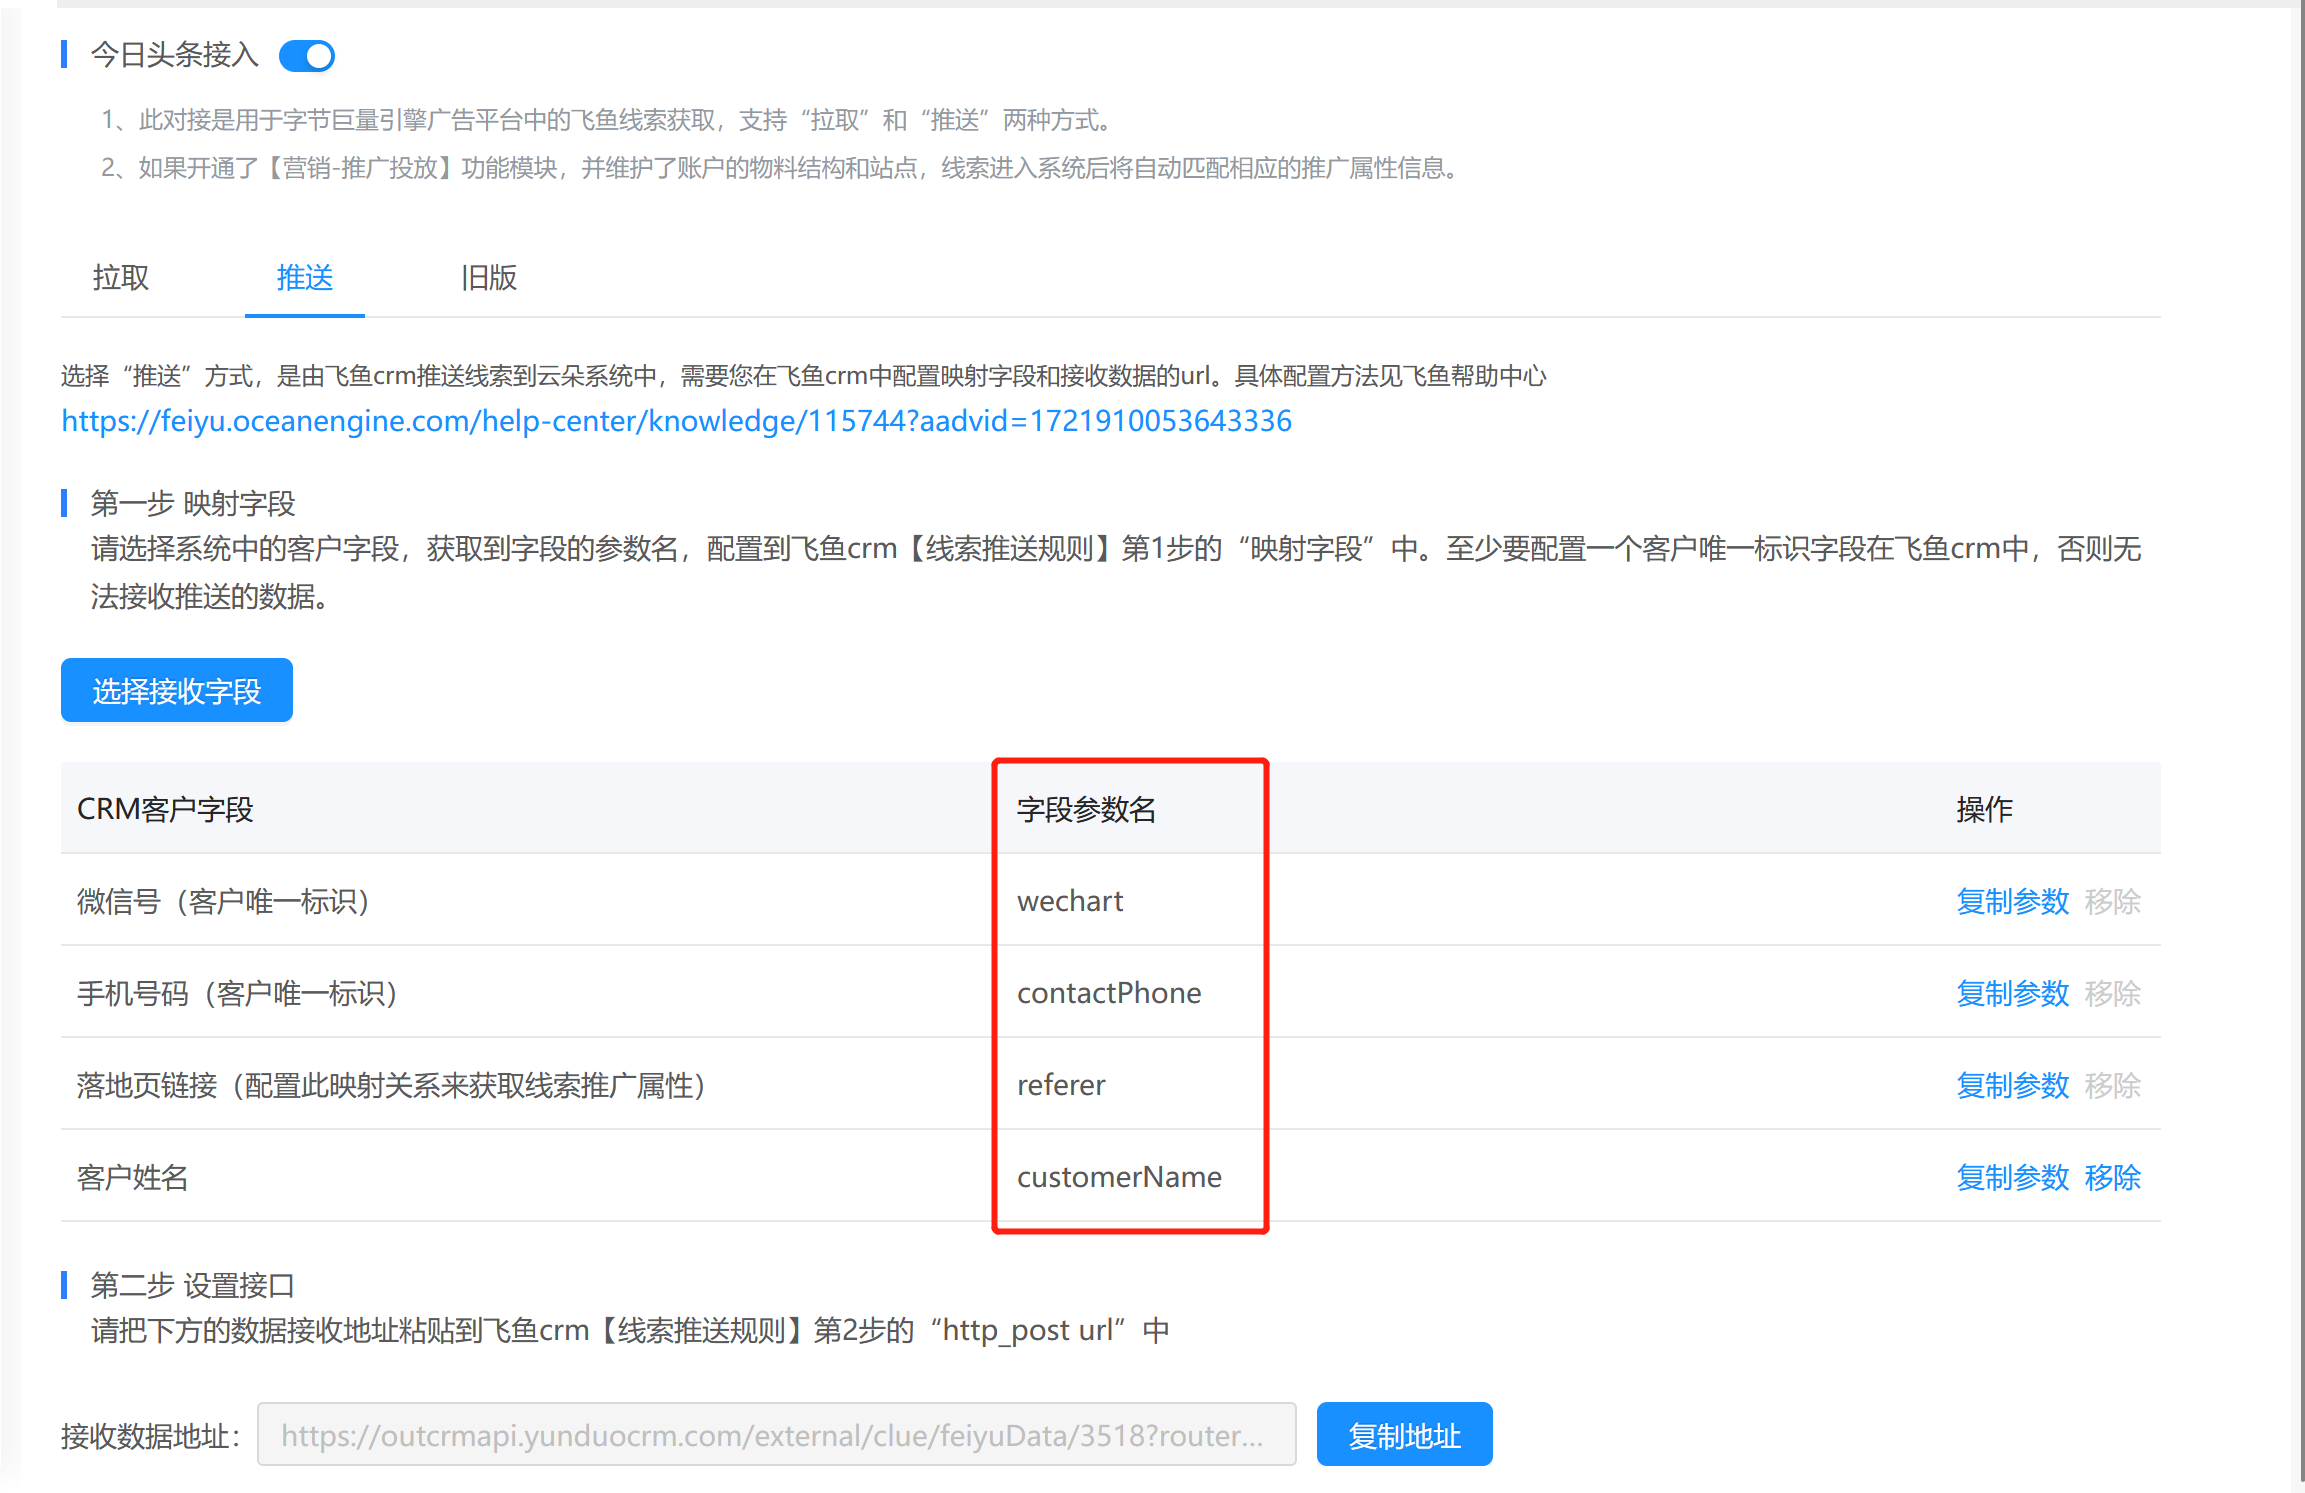Switch to the 拉取 tab
This screenshot has height=1493, width=2305.
(x=121, y=277)
